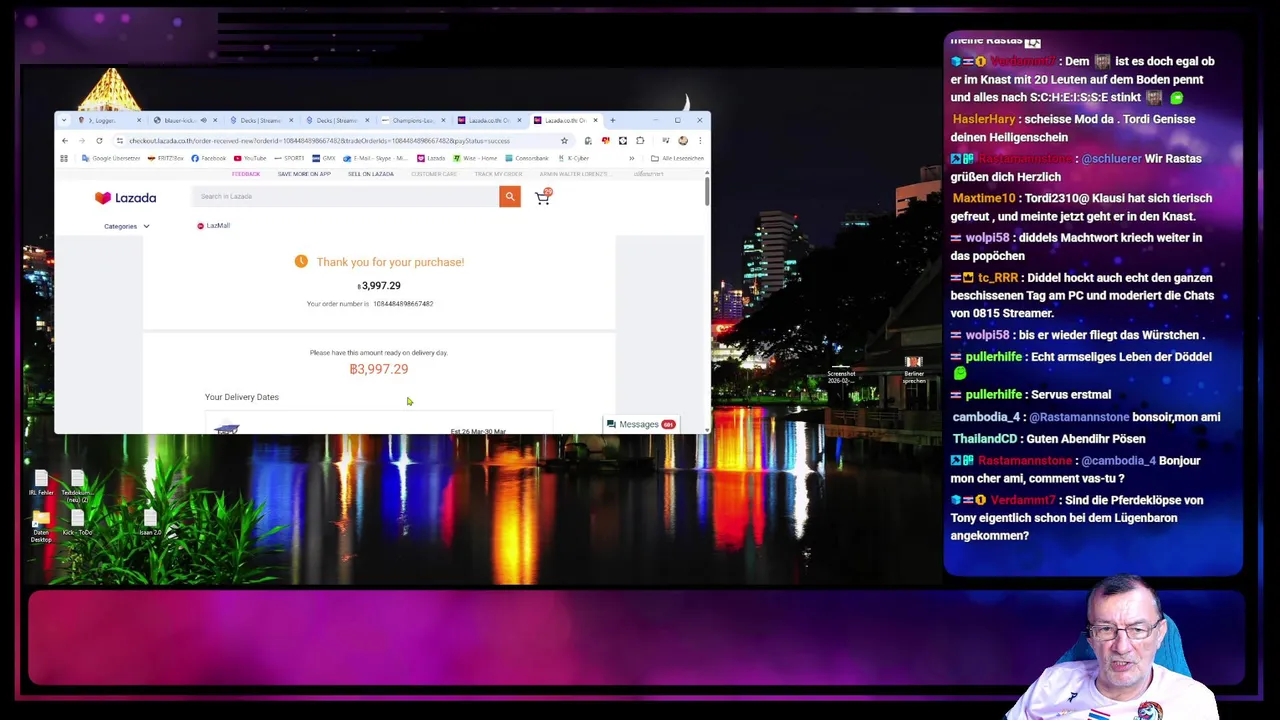Select the Berliner sprechen desktop icon
Viewport: 1280px width, 720px height.
click(x=914, y=370)
